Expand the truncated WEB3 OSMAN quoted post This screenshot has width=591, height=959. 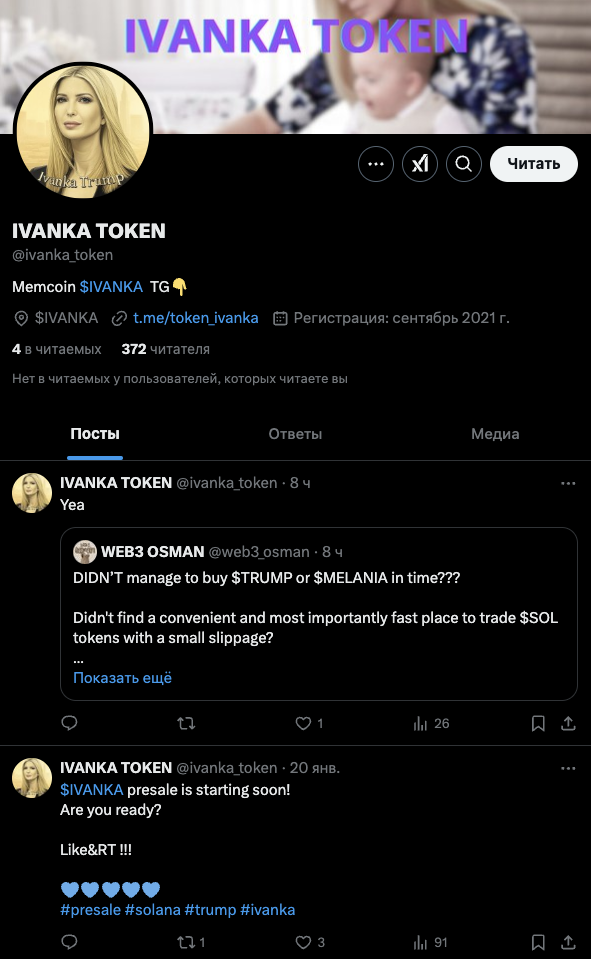click(121, 677)
